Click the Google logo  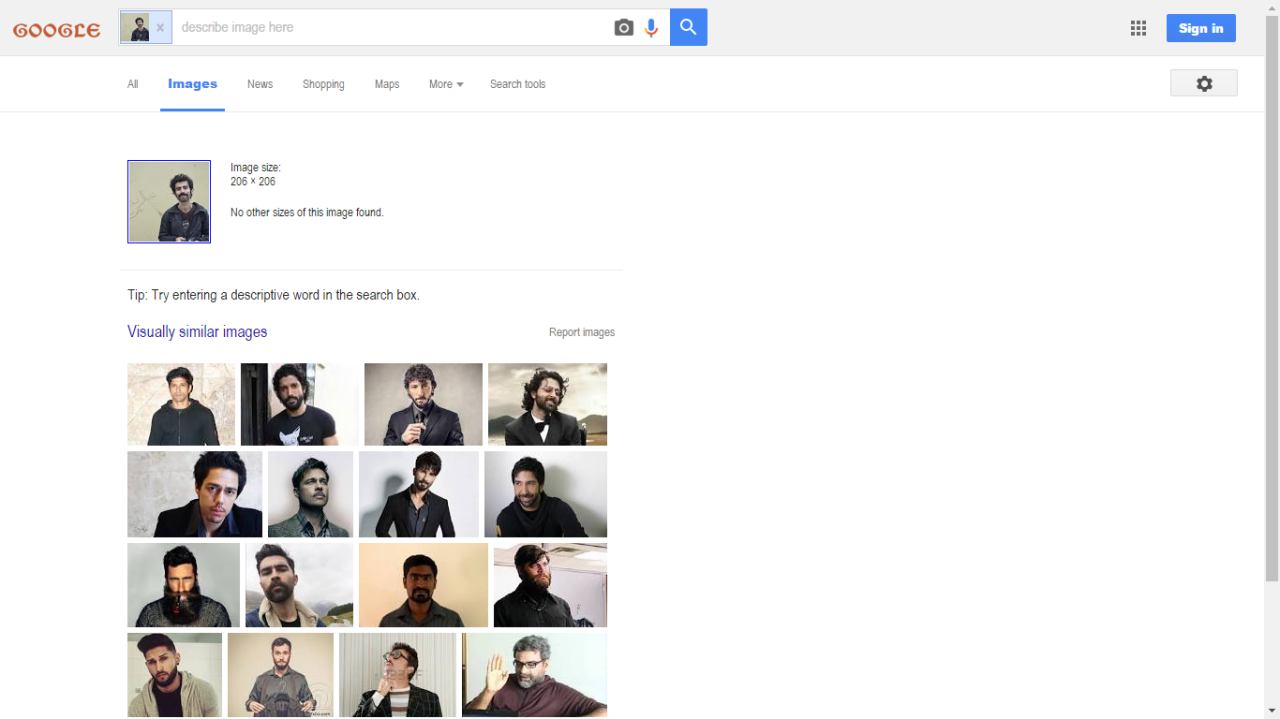click(57, 30)
